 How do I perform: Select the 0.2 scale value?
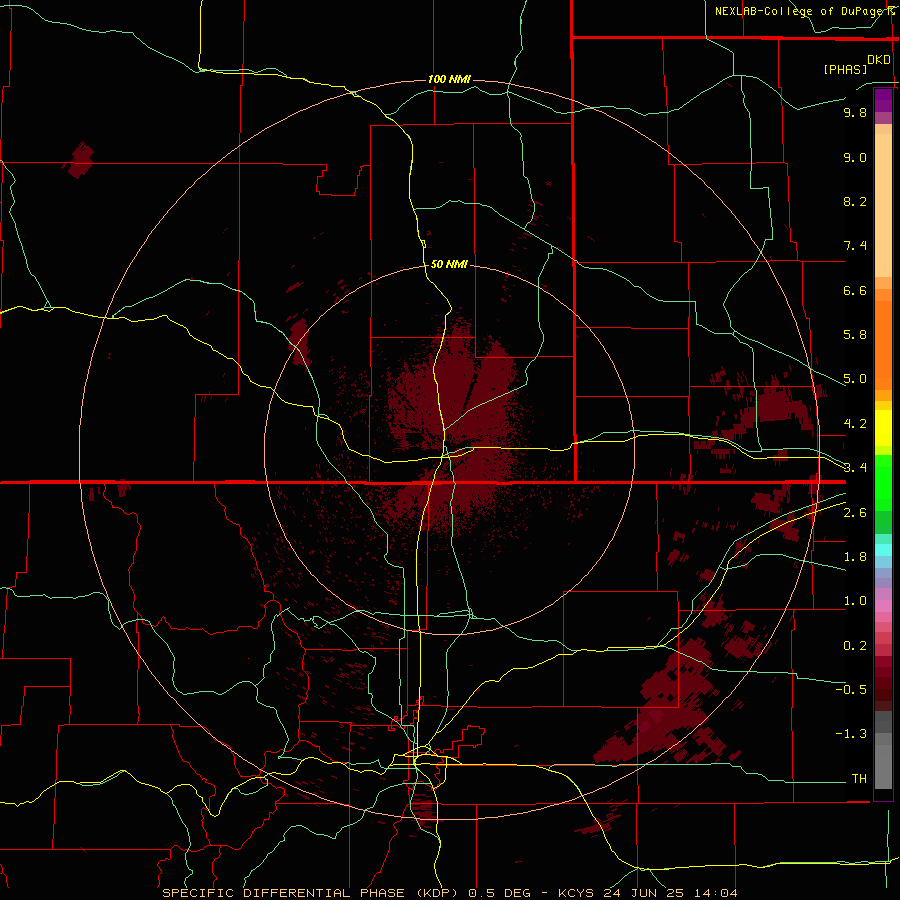pyautogui.click(x=855, y=646)
